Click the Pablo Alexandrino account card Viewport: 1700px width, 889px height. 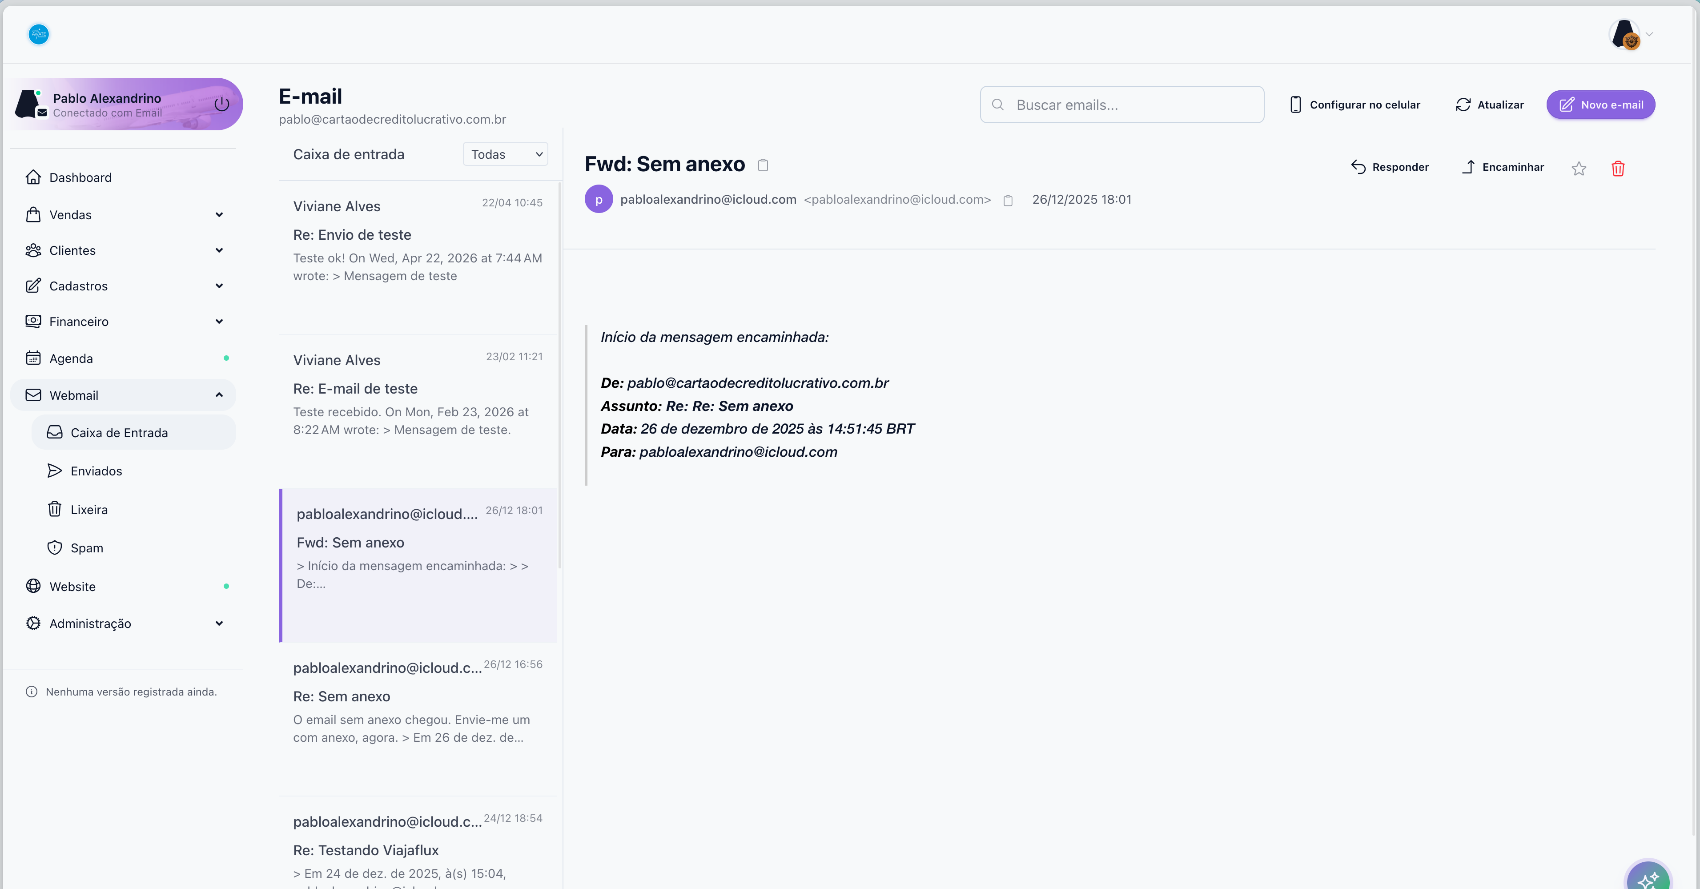[127, 104]
